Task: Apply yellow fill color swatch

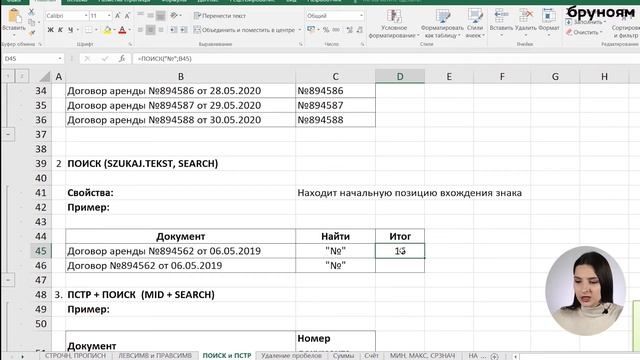Action: [107, 30]
